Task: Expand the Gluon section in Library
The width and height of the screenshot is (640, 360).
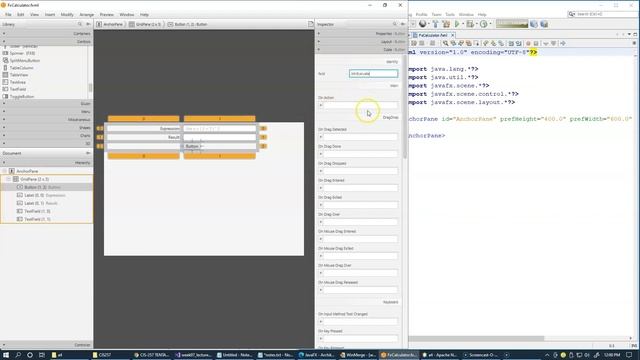Action: click(x=47, y=104)
